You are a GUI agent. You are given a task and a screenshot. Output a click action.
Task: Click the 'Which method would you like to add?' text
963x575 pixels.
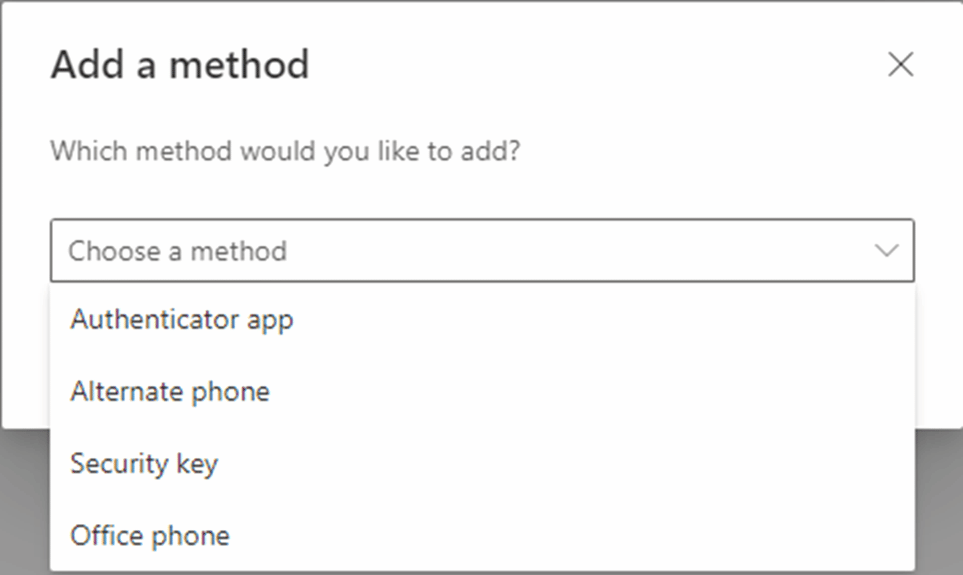(x=286, y=152)
